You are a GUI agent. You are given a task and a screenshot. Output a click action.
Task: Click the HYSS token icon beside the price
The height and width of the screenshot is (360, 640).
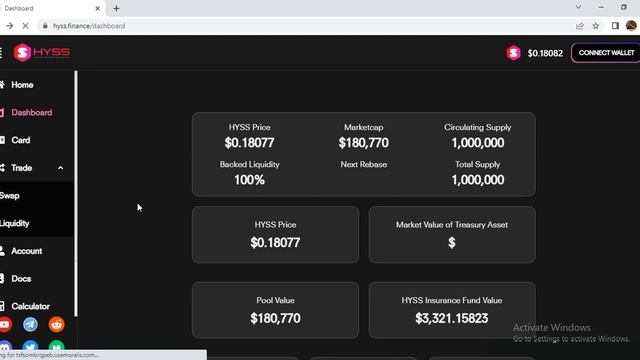click(513, 53)
